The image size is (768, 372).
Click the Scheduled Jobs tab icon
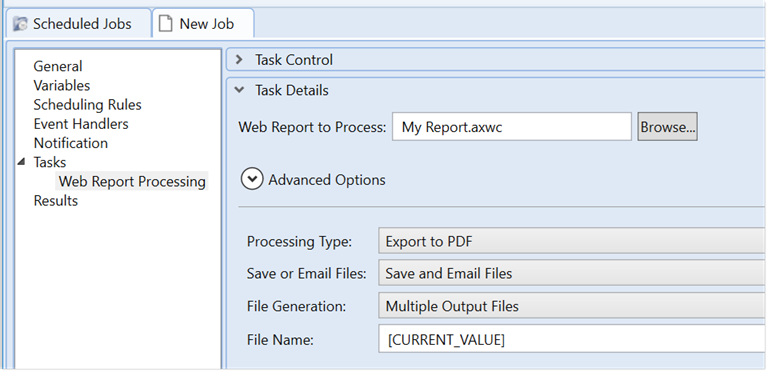(20, 24)
